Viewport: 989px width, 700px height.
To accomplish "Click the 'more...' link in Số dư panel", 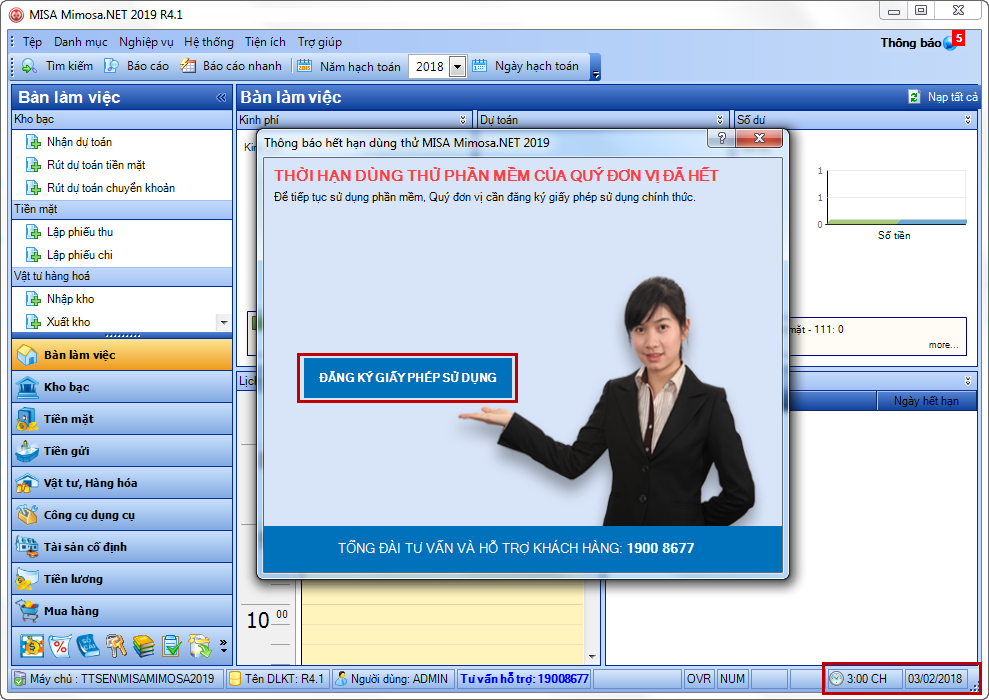I will point(943,345).
